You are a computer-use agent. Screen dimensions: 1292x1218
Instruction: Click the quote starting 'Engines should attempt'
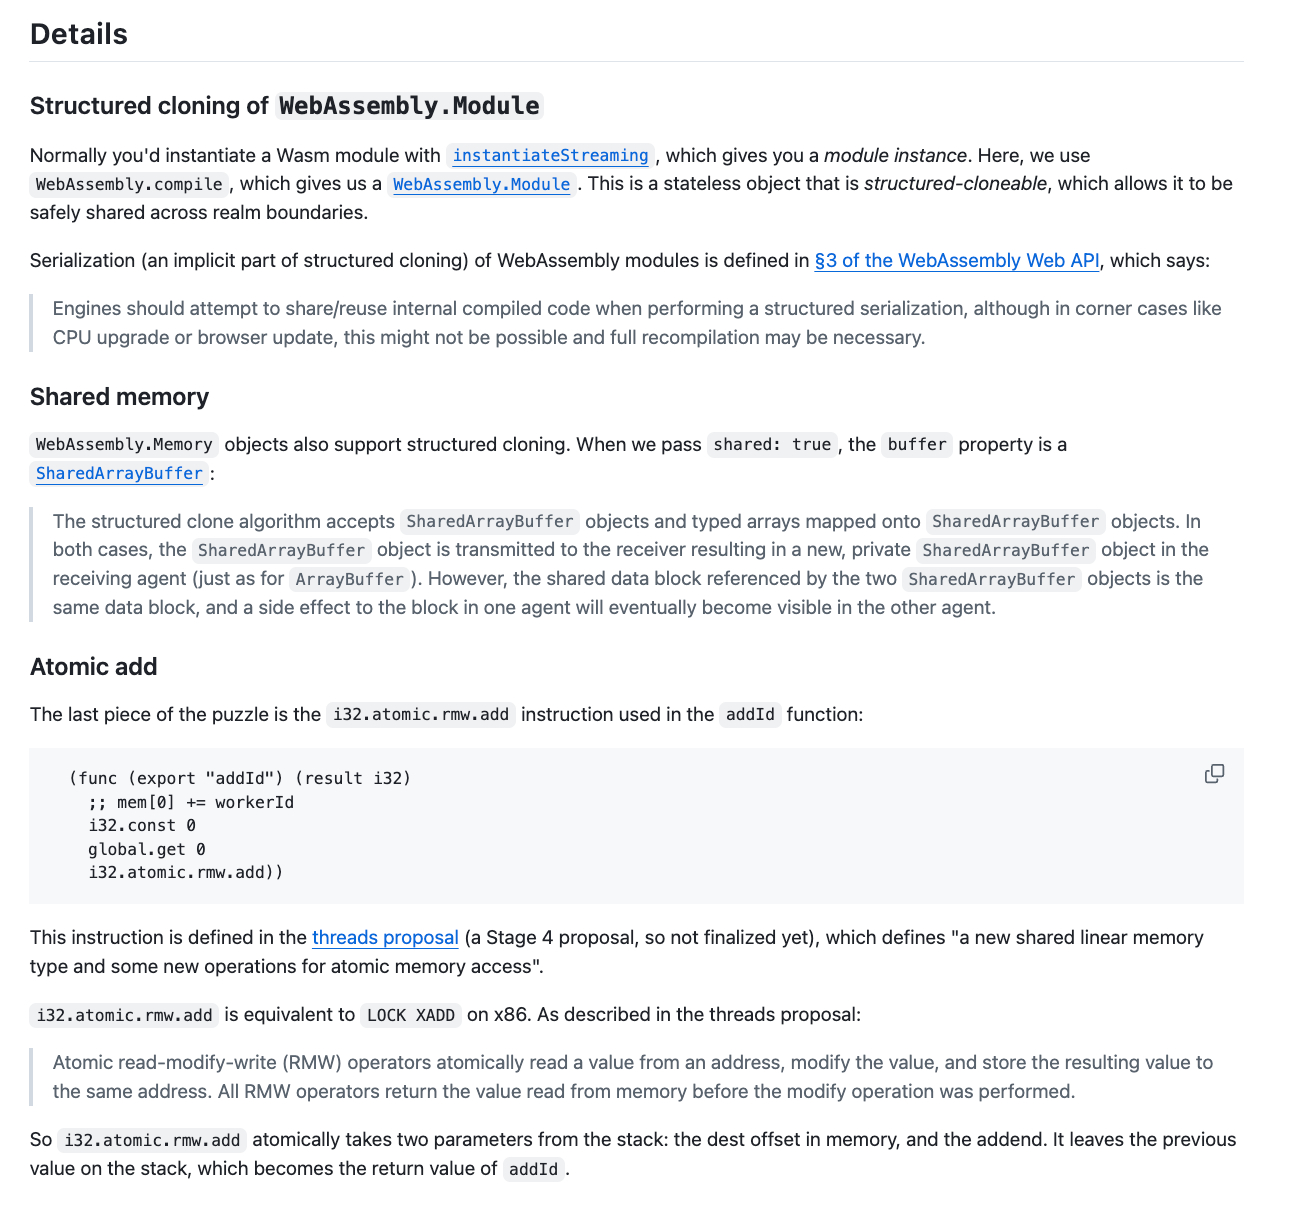click(x=637, y=323)
